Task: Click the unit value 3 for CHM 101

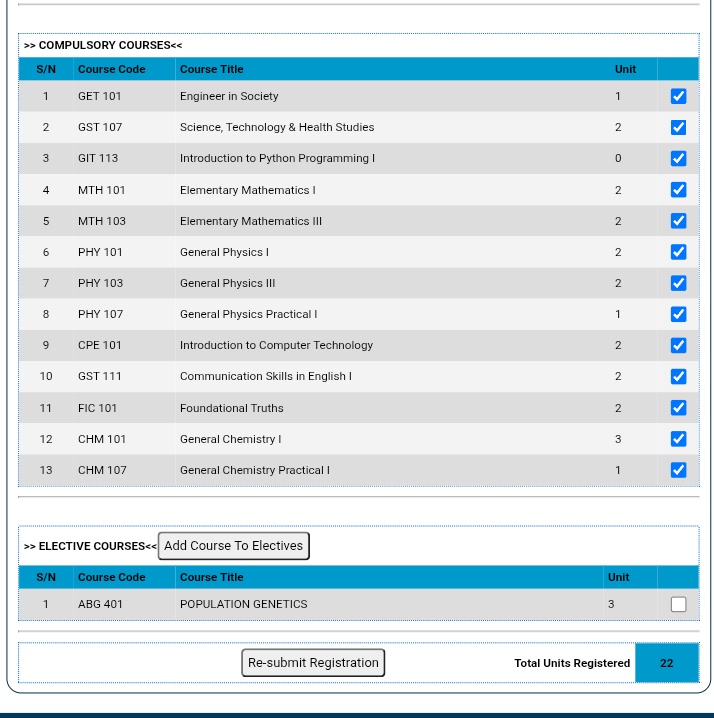Action: (618, 439)
